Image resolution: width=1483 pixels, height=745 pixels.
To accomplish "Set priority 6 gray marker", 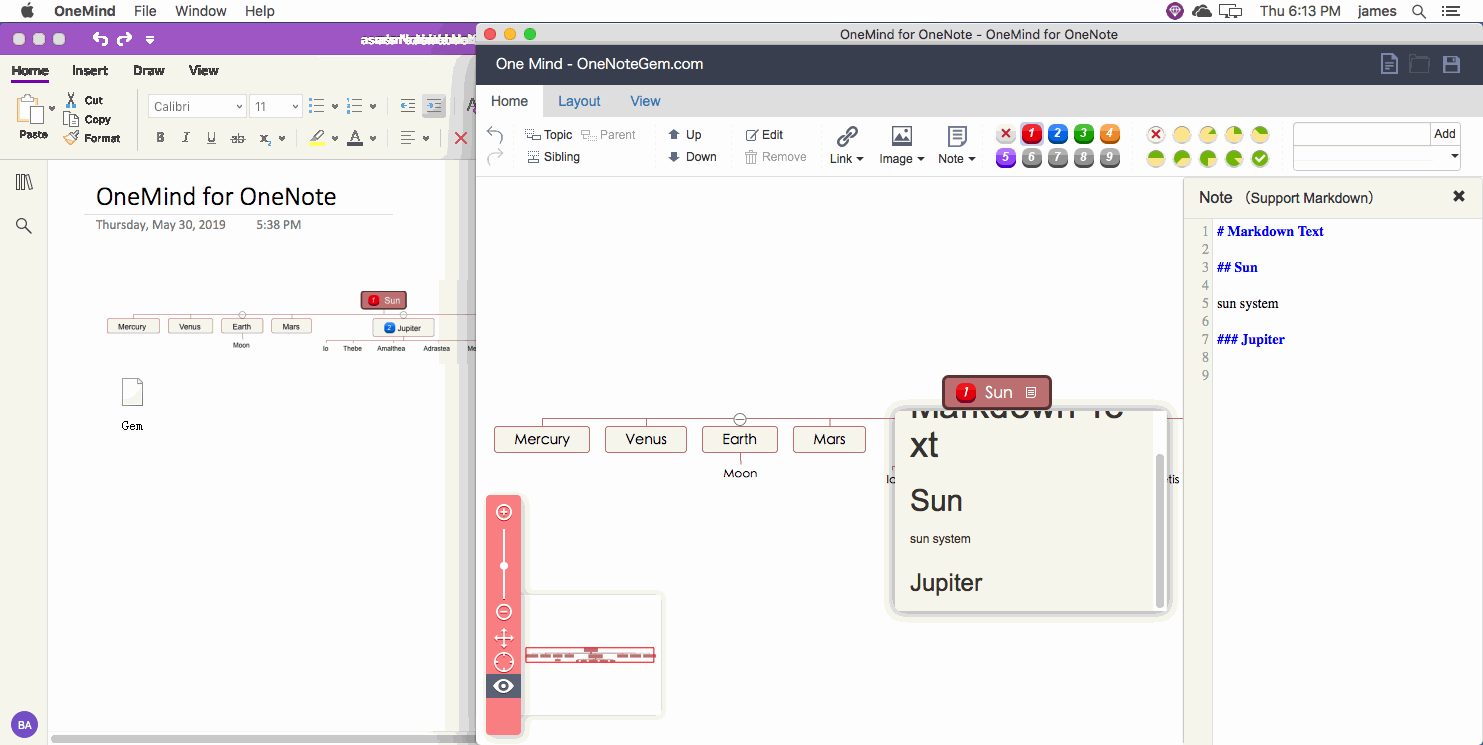I will [1032, 158].
